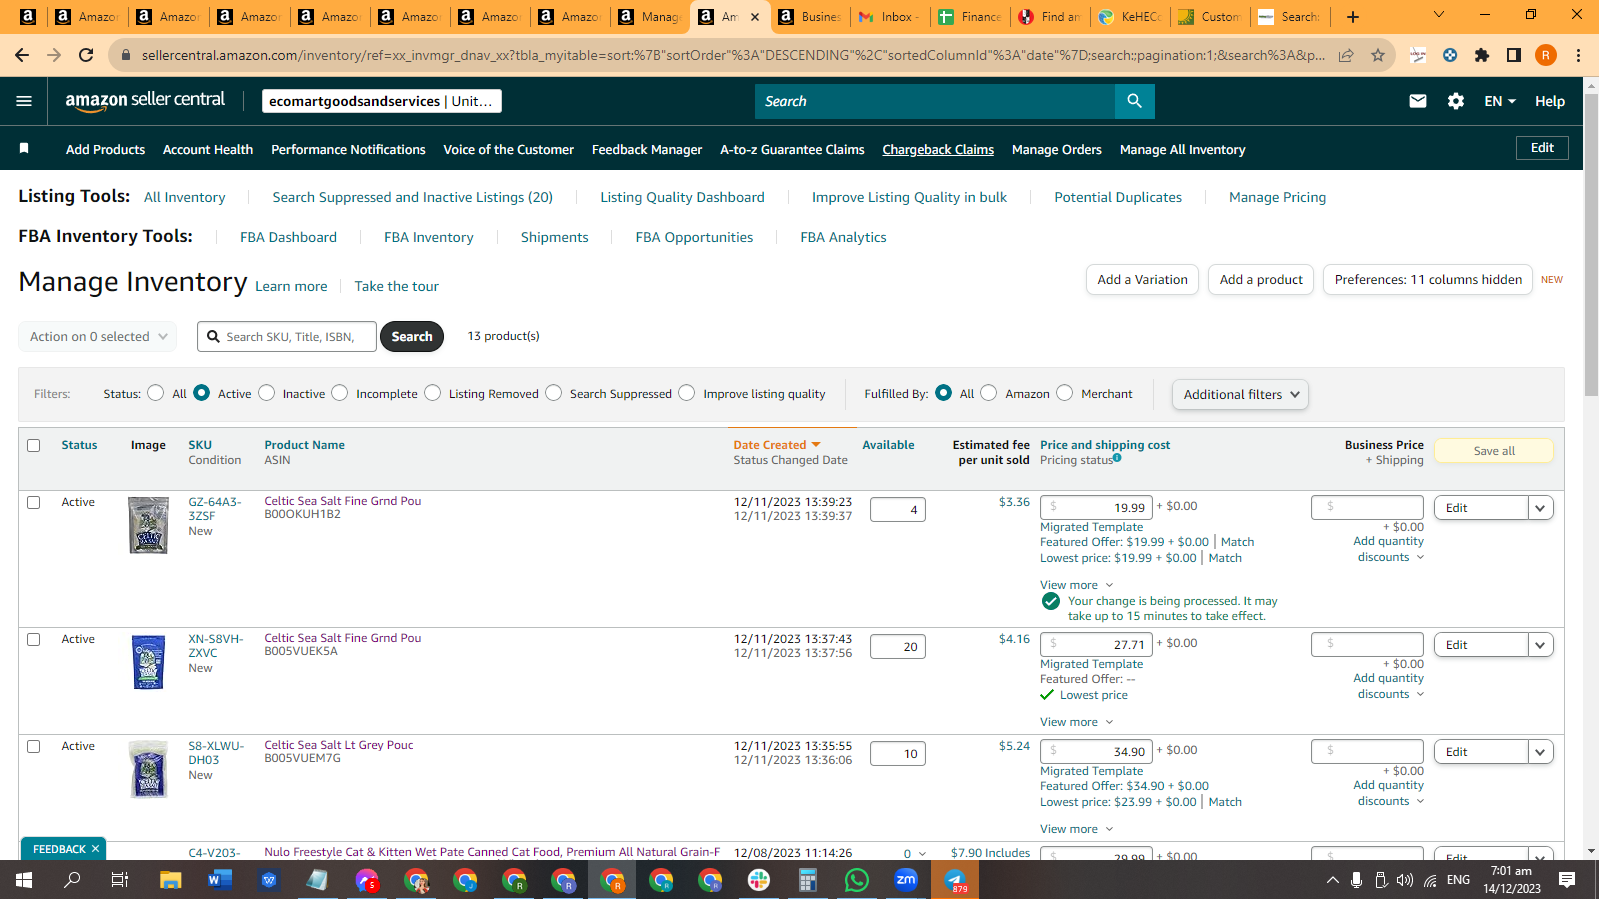Open Zoom from the taskbar
The image size is (1599, 899).
tap(906, 880)
